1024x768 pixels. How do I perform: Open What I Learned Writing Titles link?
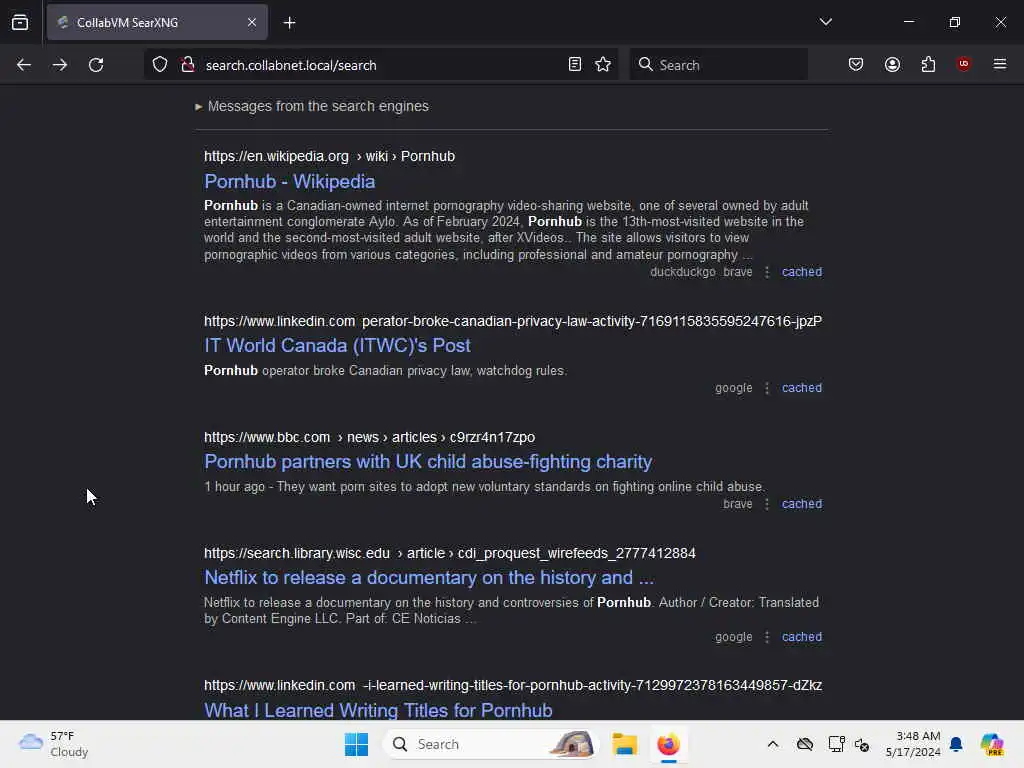tap(378, 710)
